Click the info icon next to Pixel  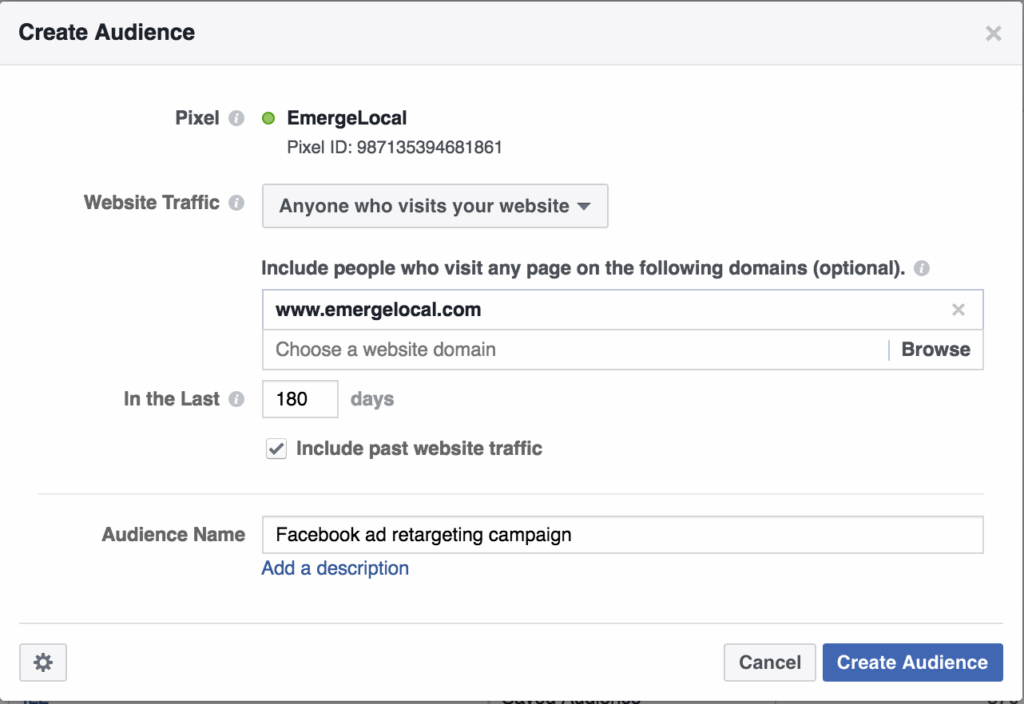pos(236,118)
